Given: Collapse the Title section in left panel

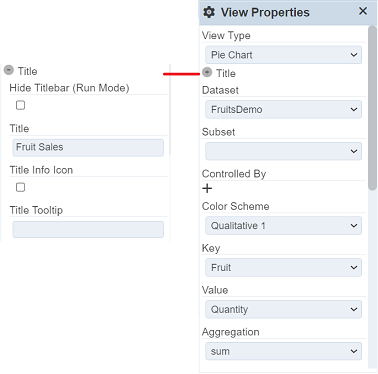Looking at the screenshot, I should click(9, 70).
